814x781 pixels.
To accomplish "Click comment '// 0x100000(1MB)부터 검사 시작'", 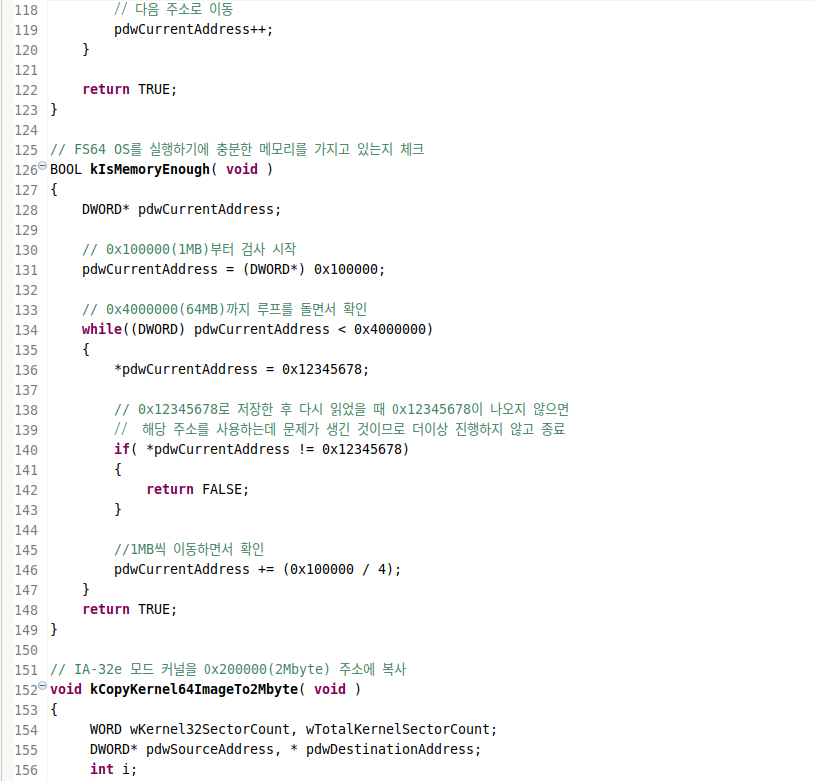I will [189, 250].
